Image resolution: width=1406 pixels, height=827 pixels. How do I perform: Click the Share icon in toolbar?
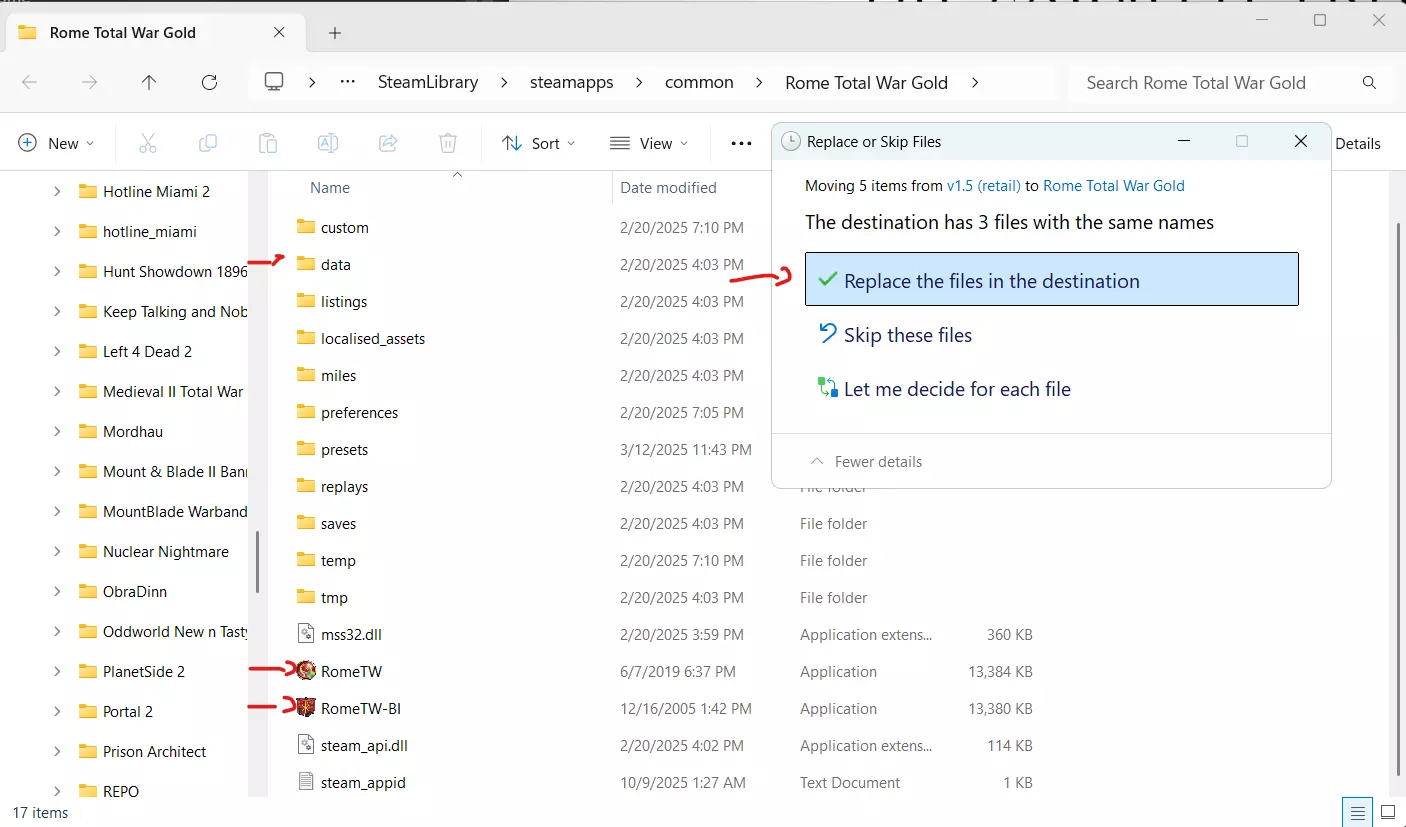(x=388, y=143)
